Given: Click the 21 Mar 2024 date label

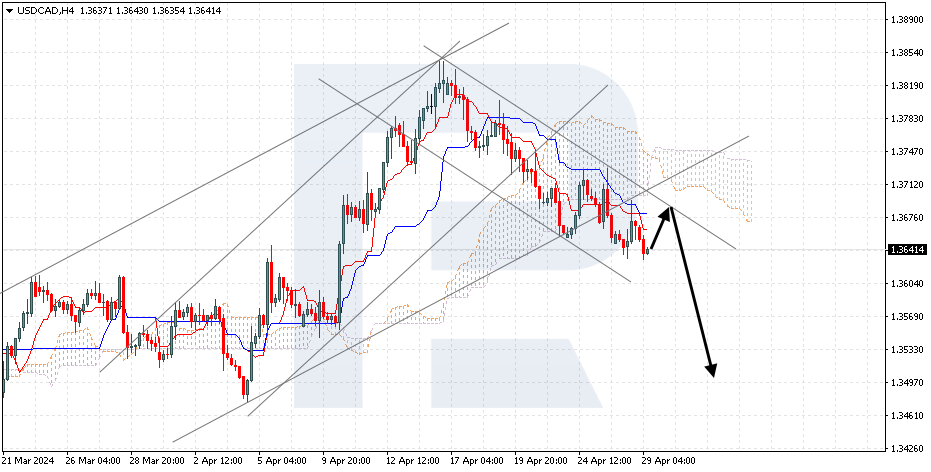Looking at the screenshot, I should point(26,461).
